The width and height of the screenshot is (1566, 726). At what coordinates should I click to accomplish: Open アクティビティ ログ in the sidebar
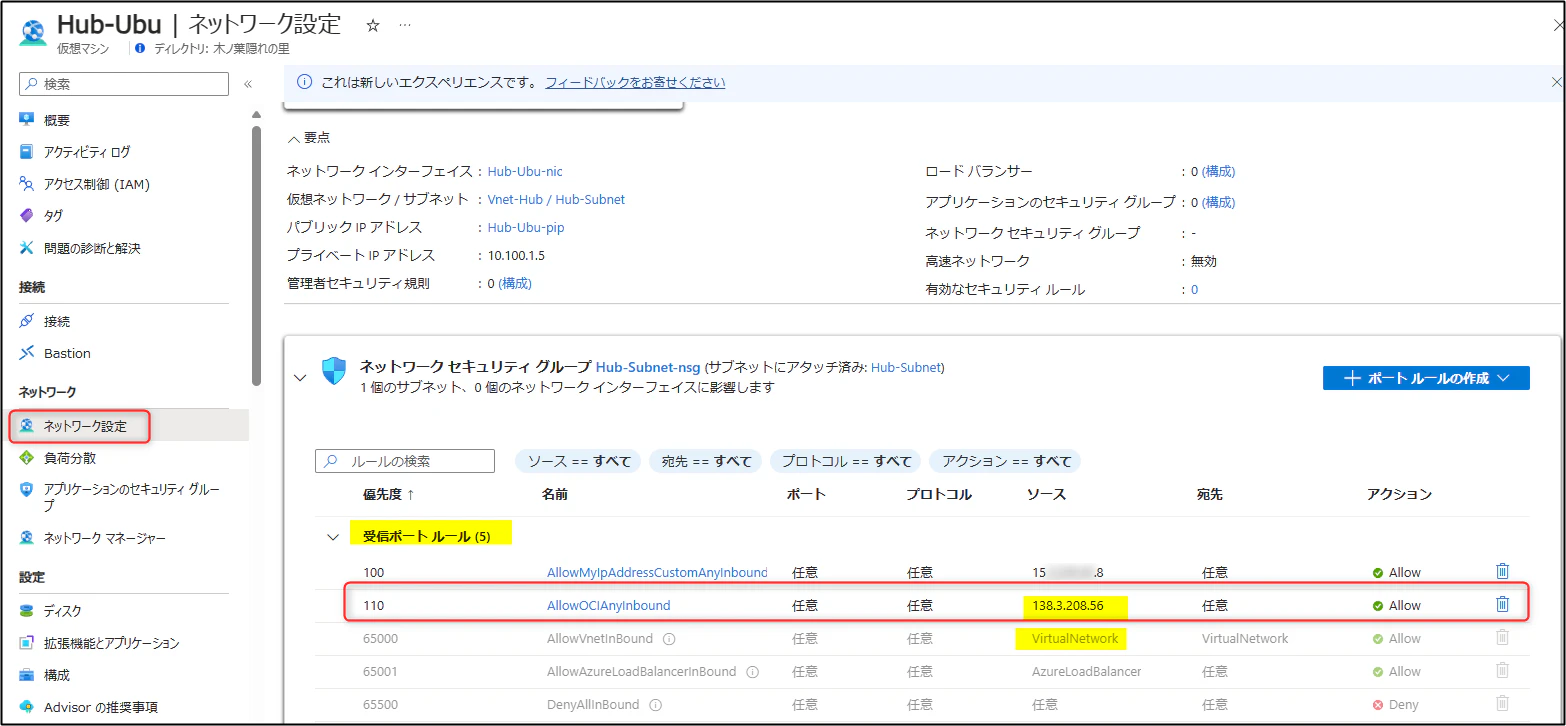click(87, 152)
